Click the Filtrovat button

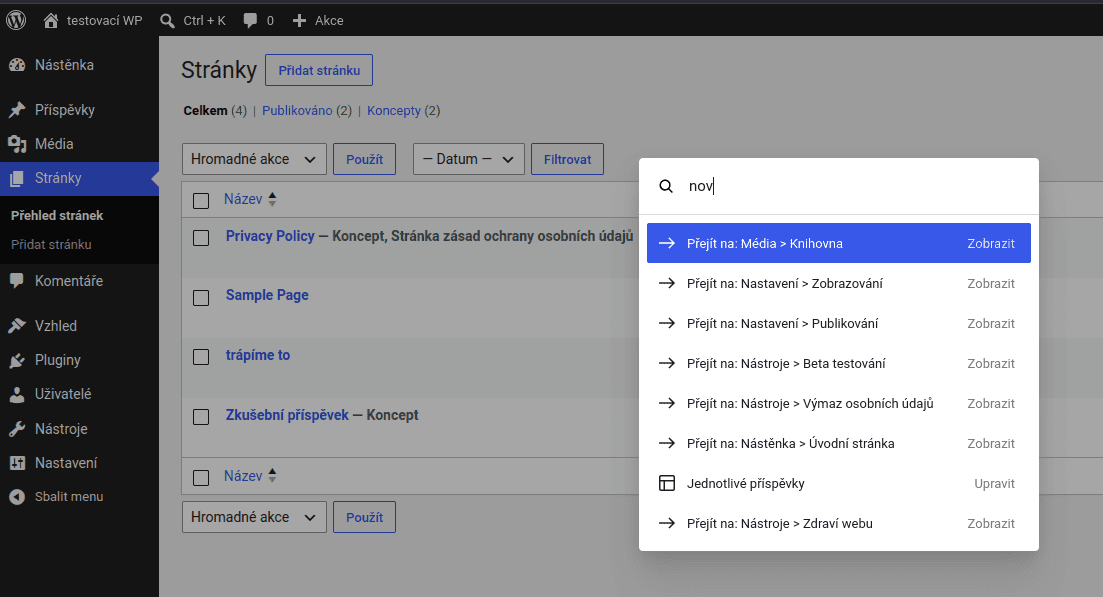[x=567, y=159]
